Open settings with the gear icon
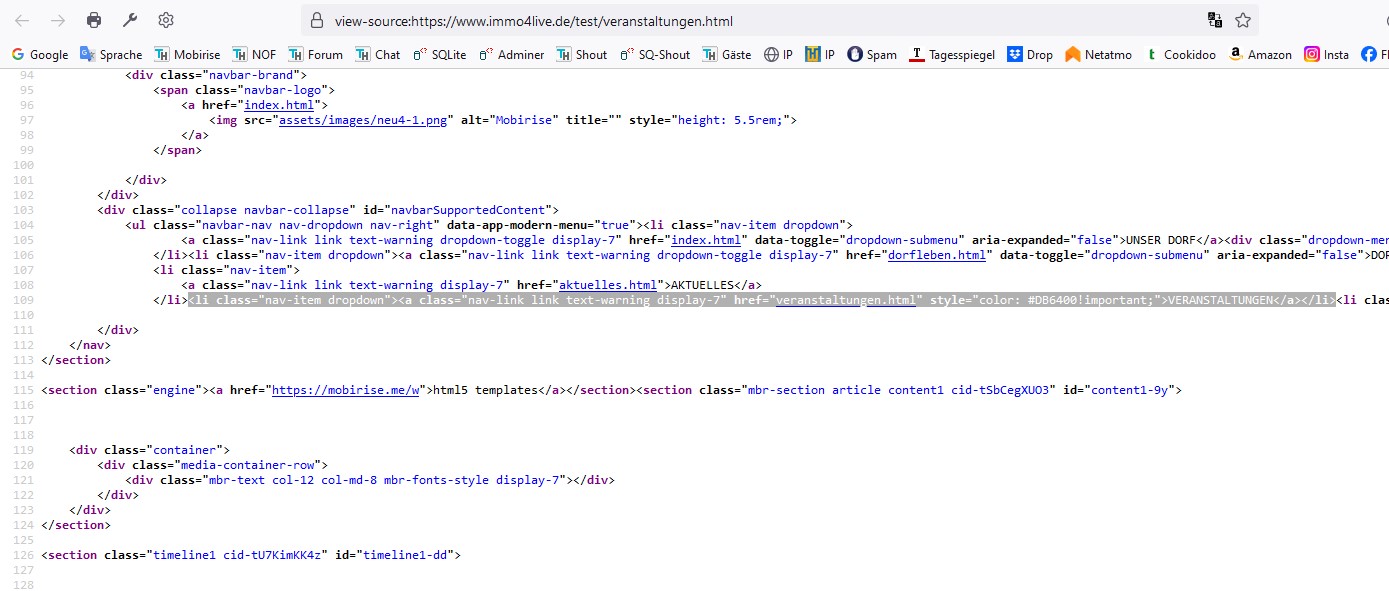This screenshot has width=1389, height=591. click(x=166, y=20)
